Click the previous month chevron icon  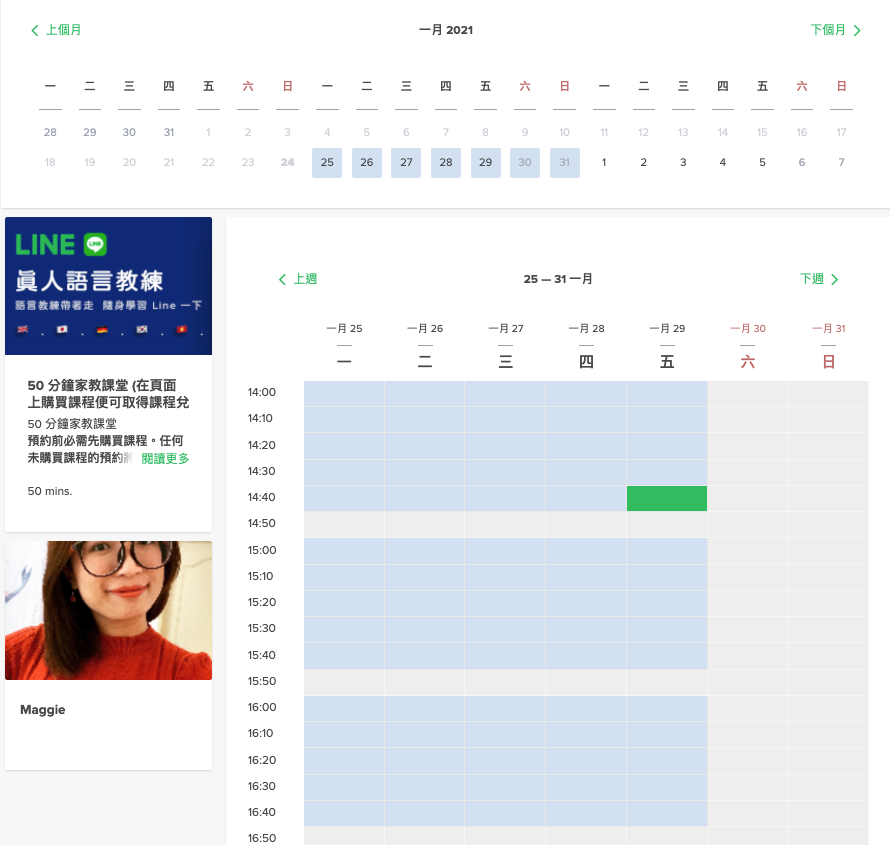35,30
